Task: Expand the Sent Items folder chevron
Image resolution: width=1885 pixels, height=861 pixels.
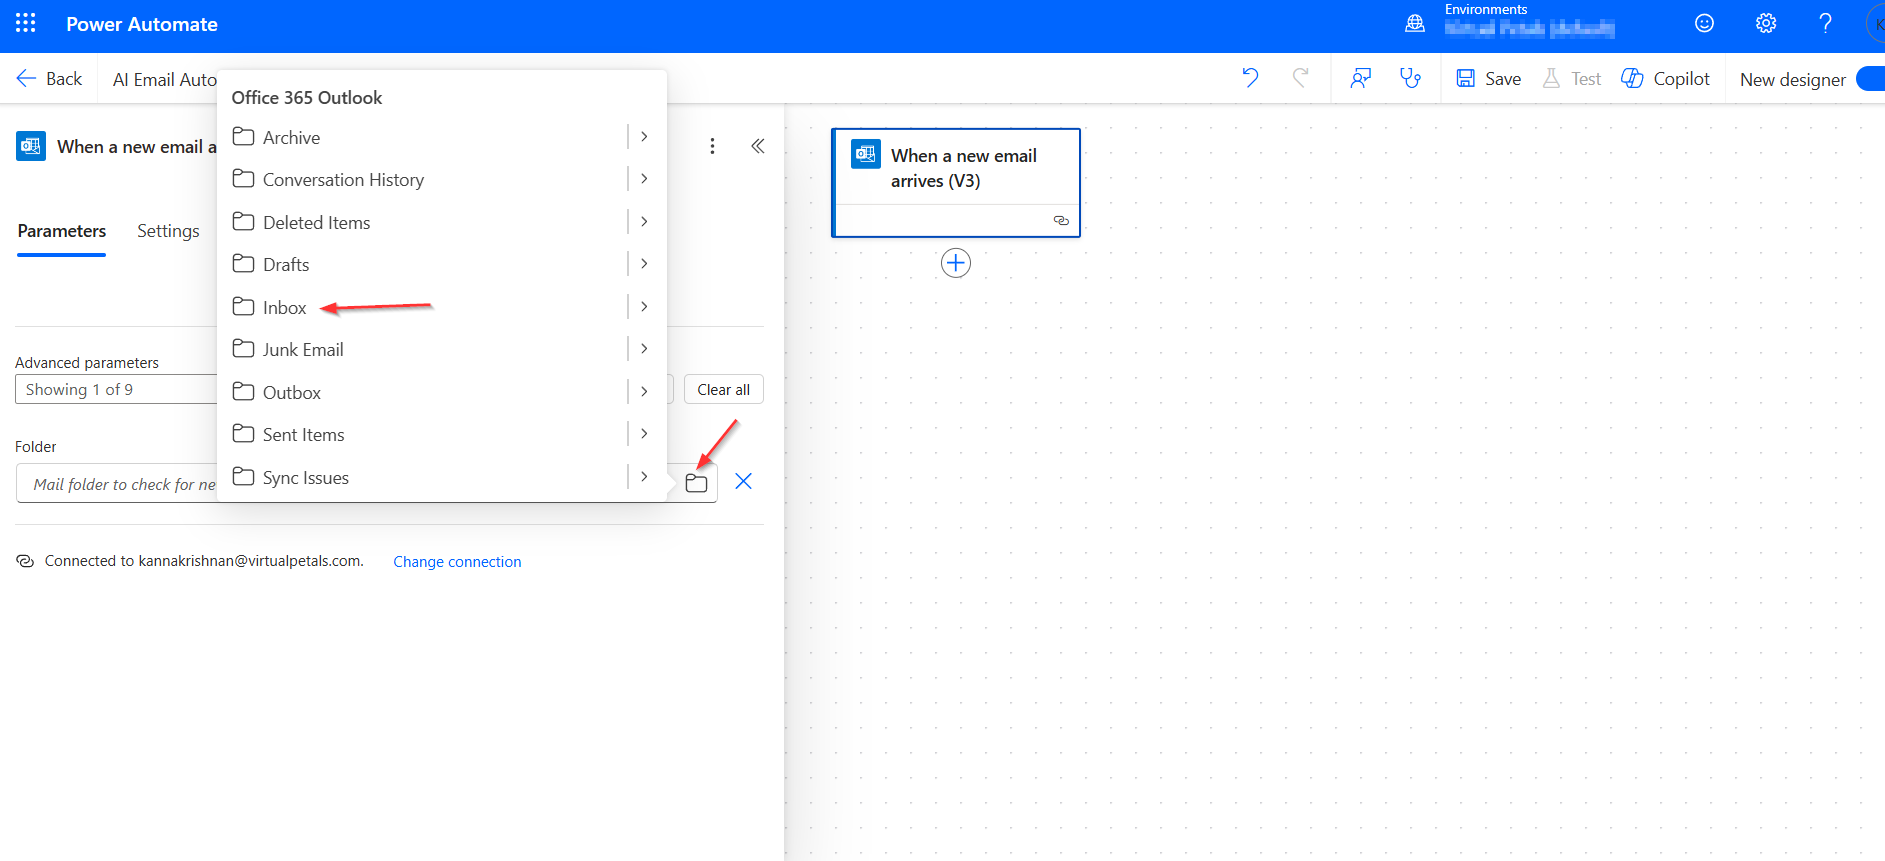Action: coord(644,434)
